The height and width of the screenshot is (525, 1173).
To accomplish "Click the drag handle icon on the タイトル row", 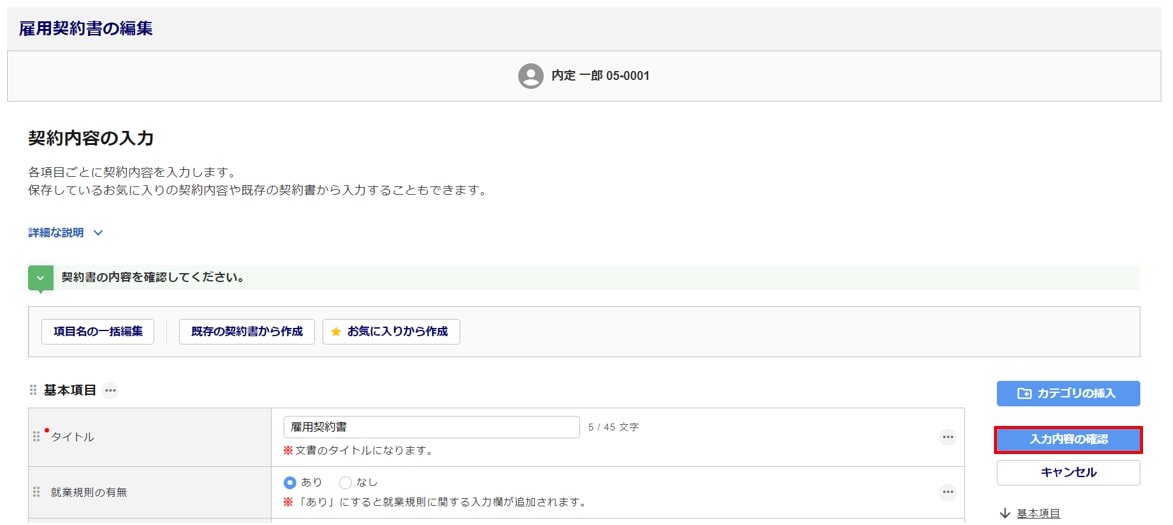I will [37, 437].
